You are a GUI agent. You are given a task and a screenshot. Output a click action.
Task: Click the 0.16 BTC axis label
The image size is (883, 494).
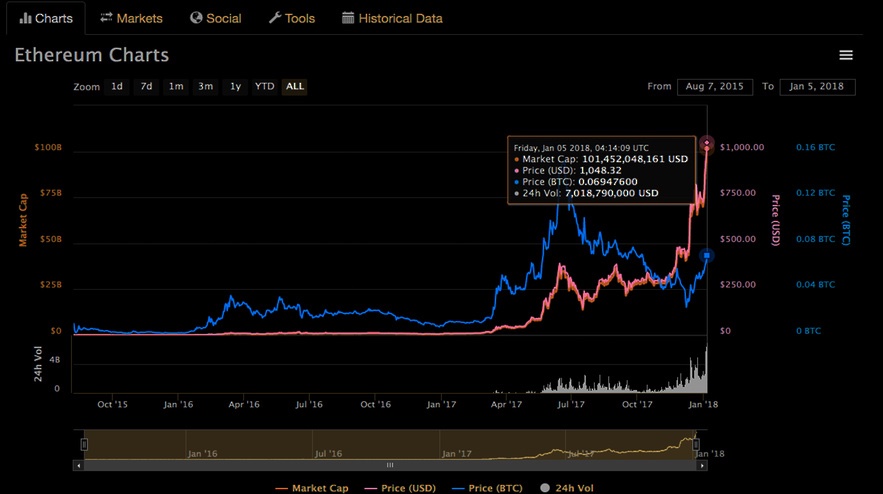click(815, 147)
